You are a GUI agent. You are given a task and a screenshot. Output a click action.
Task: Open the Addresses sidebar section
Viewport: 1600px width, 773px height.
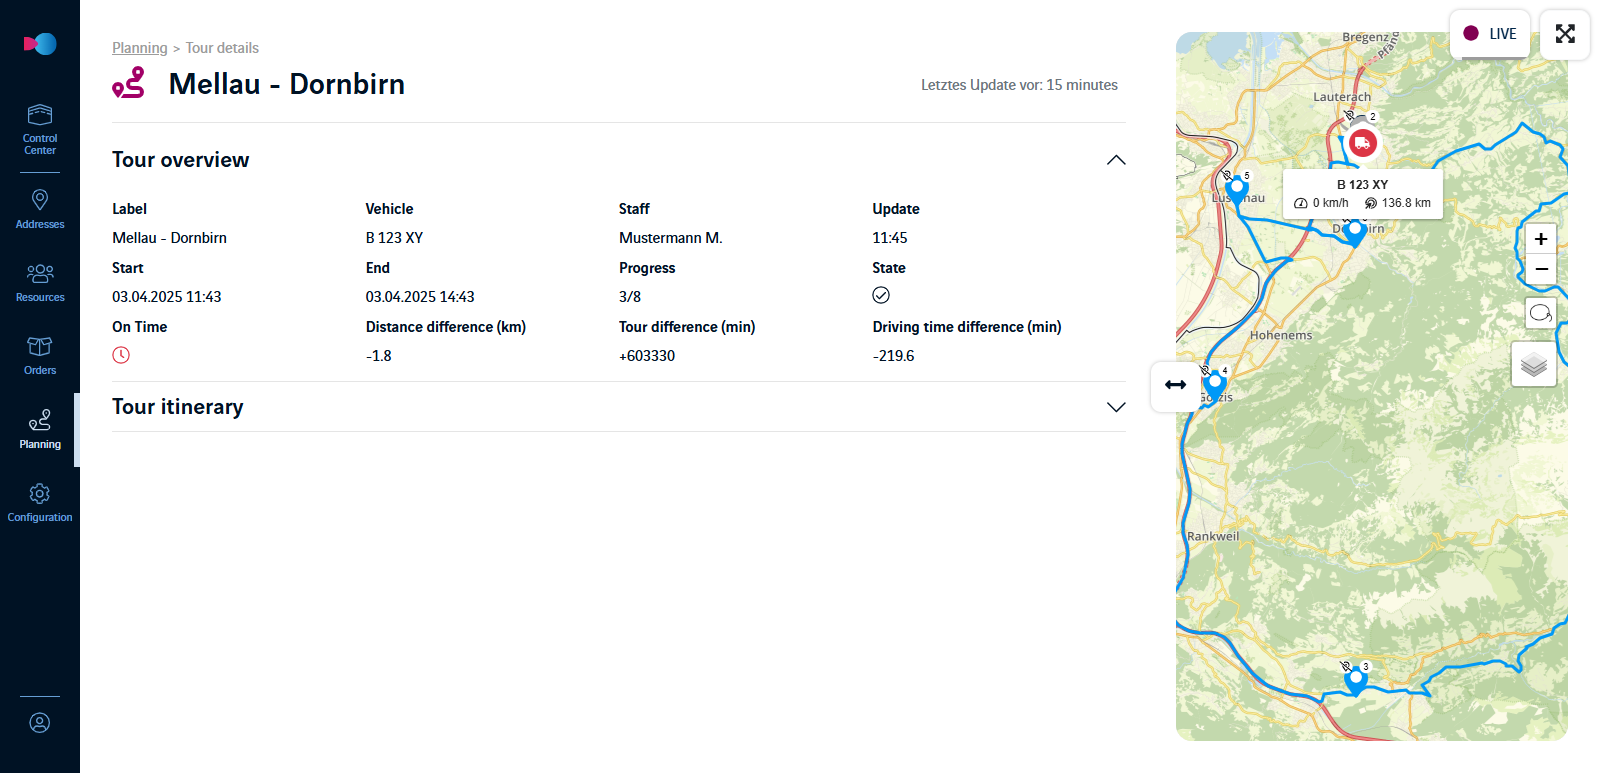click(x=40, y=209)
